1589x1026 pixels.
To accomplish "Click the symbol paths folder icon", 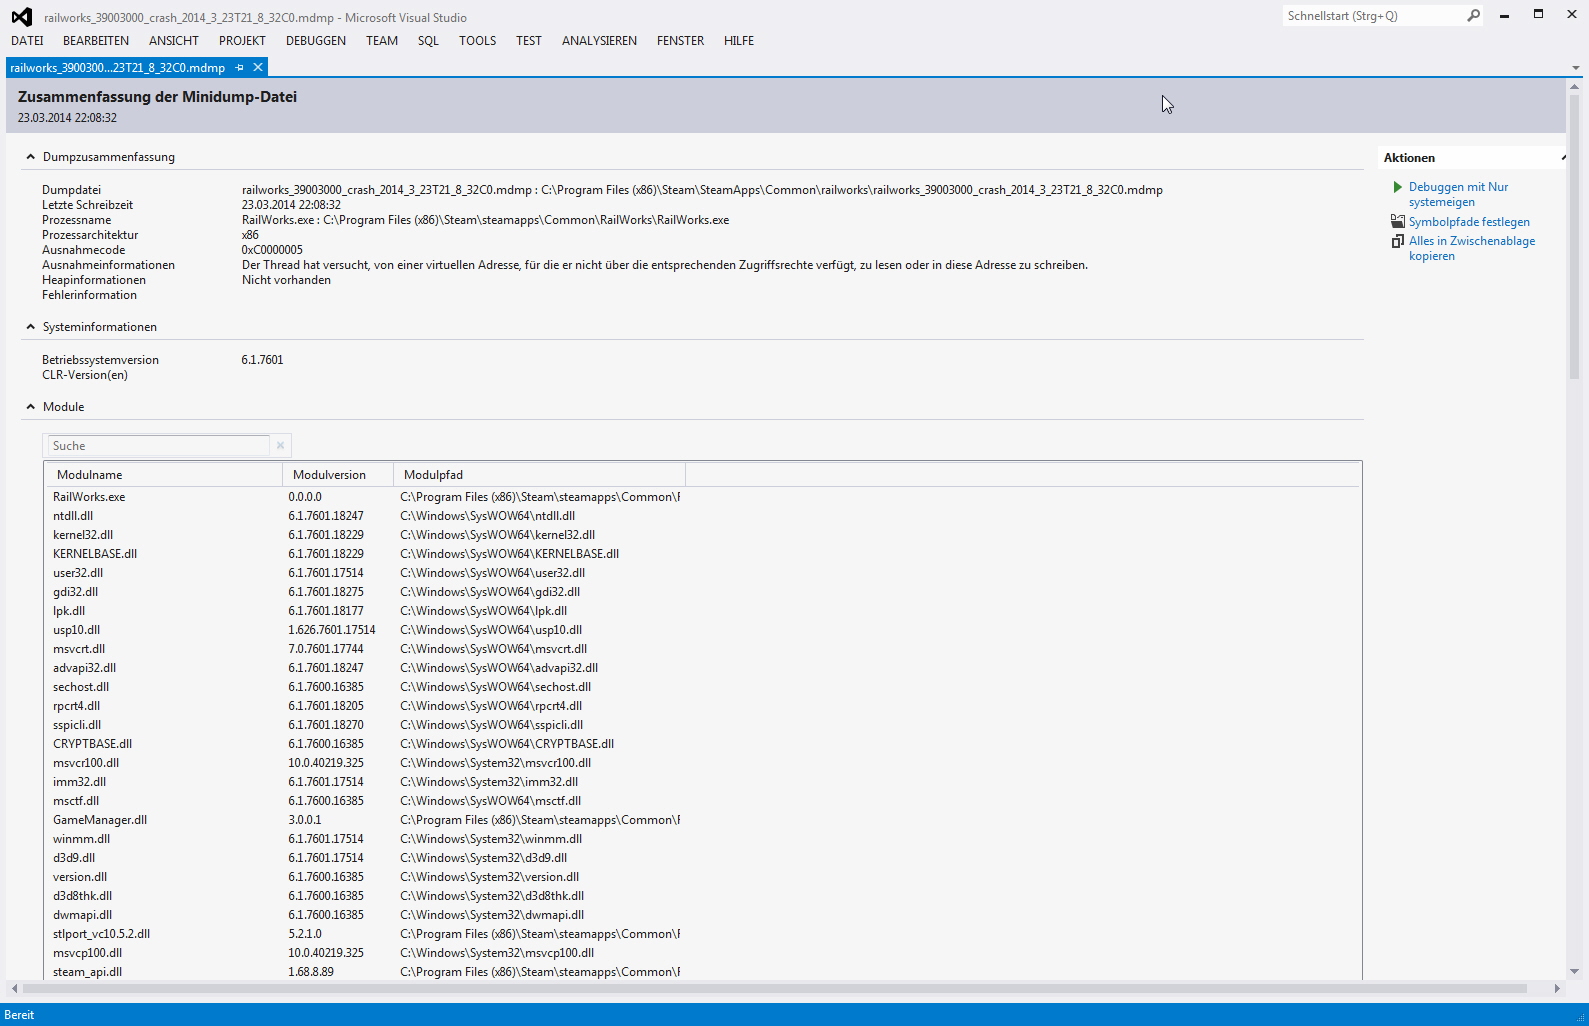I will coord(1397,222).
